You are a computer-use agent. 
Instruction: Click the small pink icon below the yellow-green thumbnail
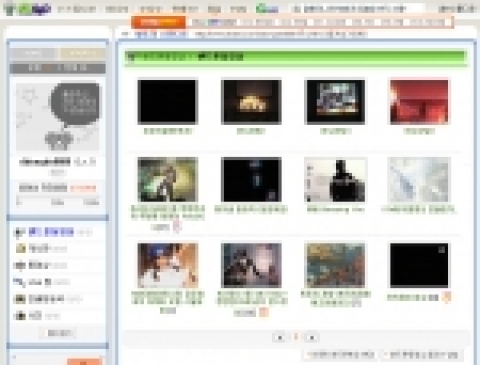(x=177, y=227)
